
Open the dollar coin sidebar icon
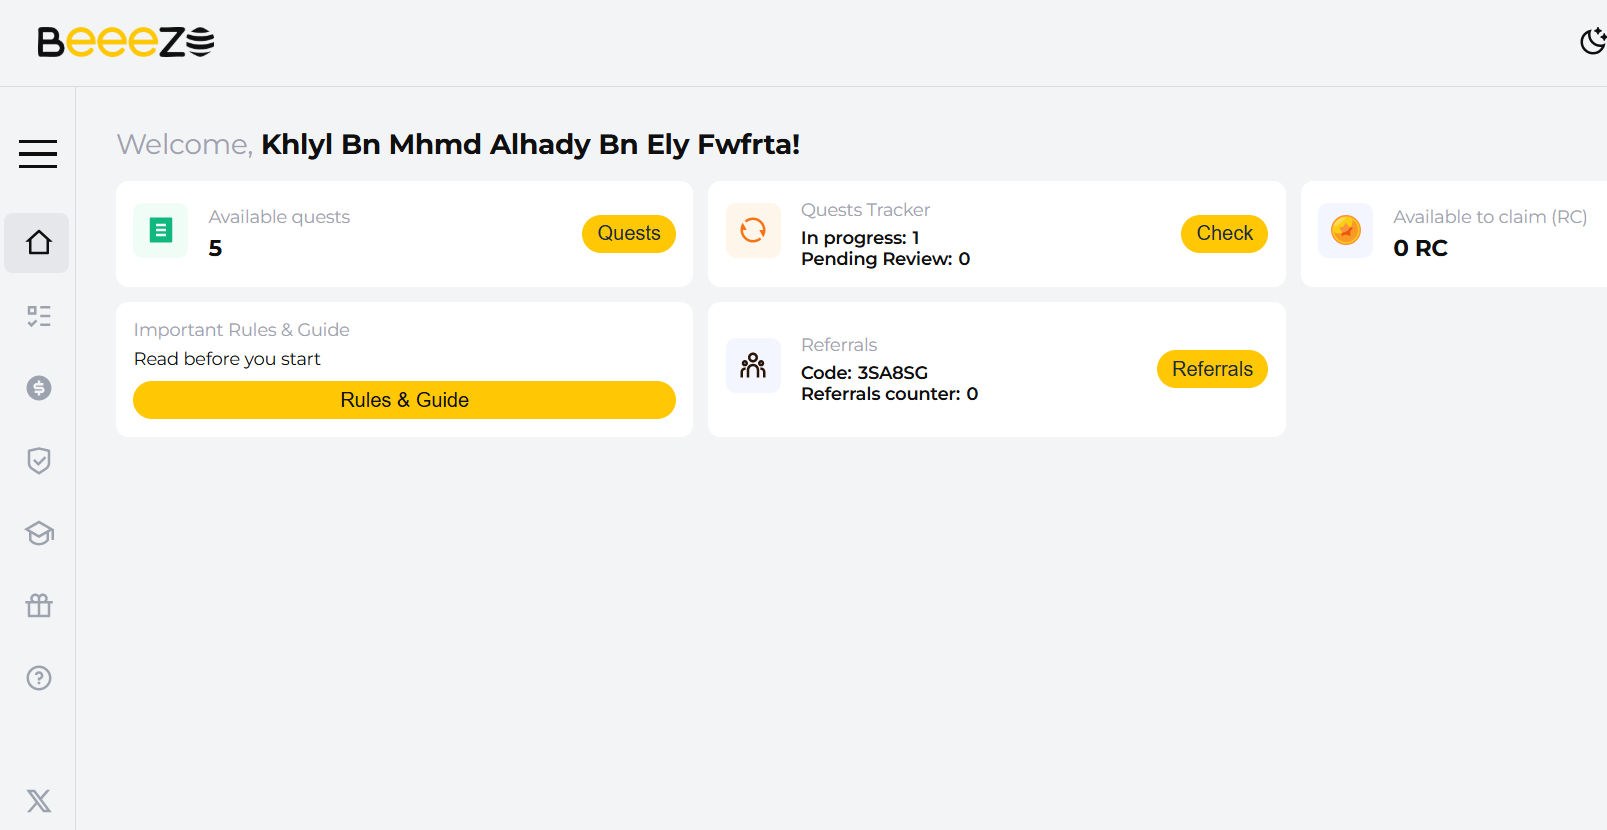pos(39,388)
